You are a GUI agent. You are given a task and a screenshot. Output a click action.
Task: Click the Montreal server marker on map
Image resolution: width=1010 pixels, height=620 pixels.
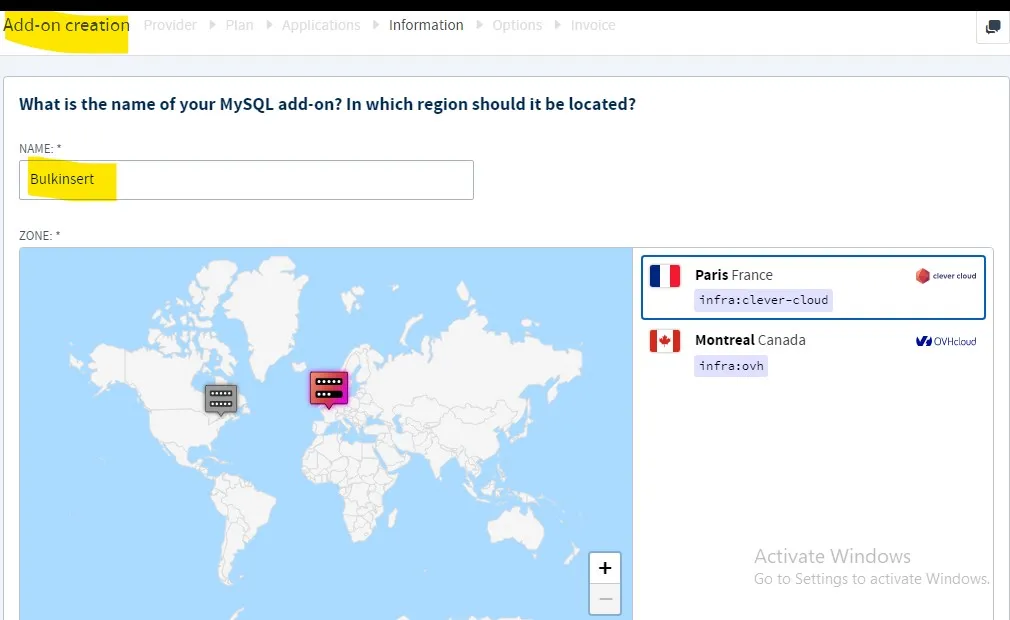tap(221, 399)
